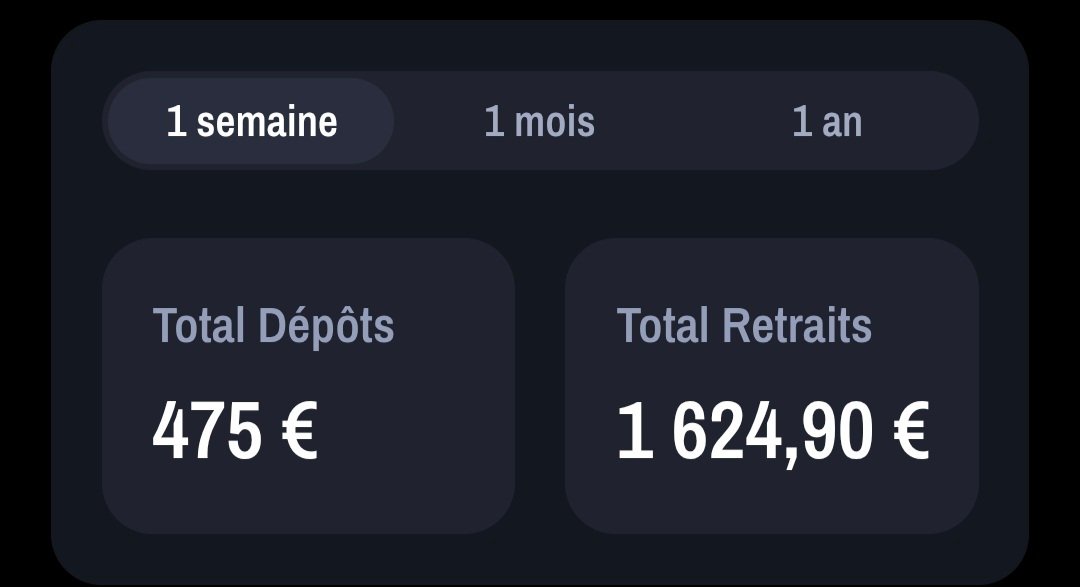Viewport: 1080px width, 587px height.
Task: Click the euro symbol after 475
Action: 300,431
